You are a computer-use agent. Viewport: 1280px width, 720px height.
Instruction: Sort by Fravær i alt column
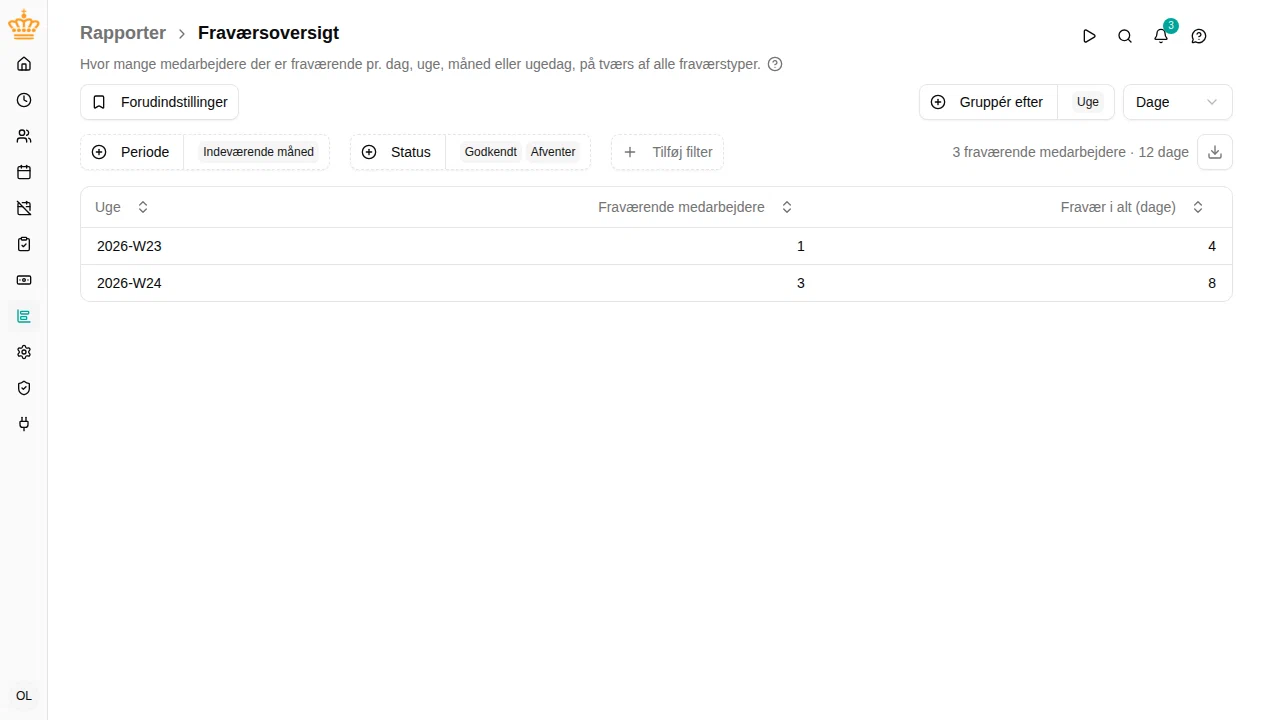pos(1132,207)
